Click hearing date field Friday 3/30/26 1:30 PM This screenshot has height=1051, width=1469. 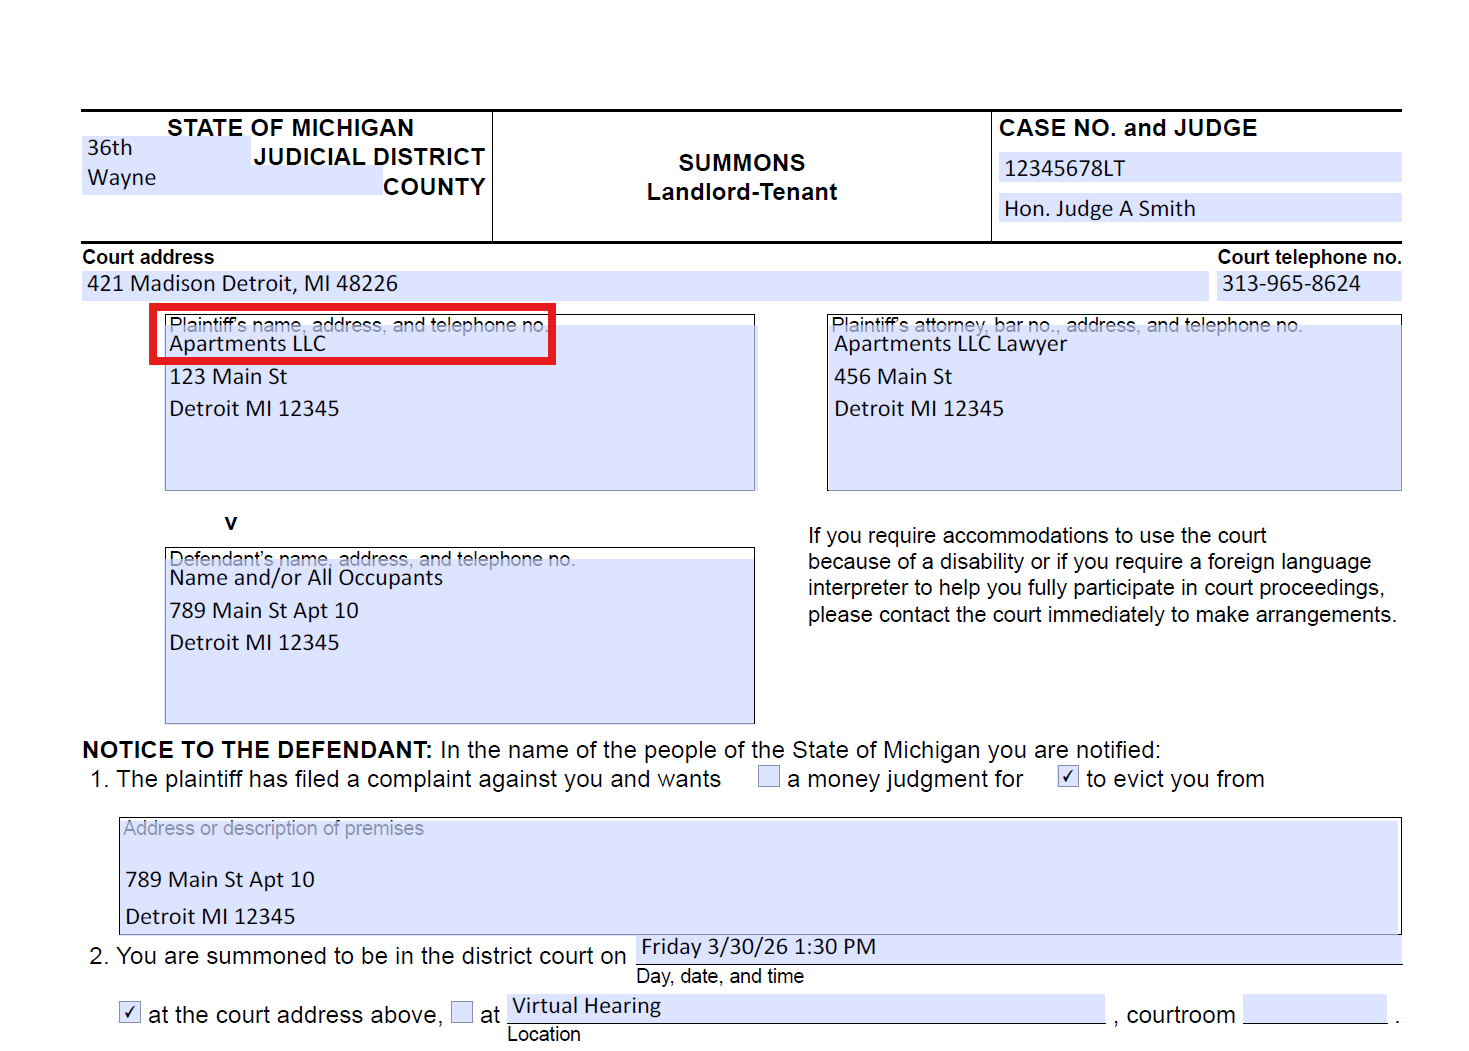click(1018, 949)
